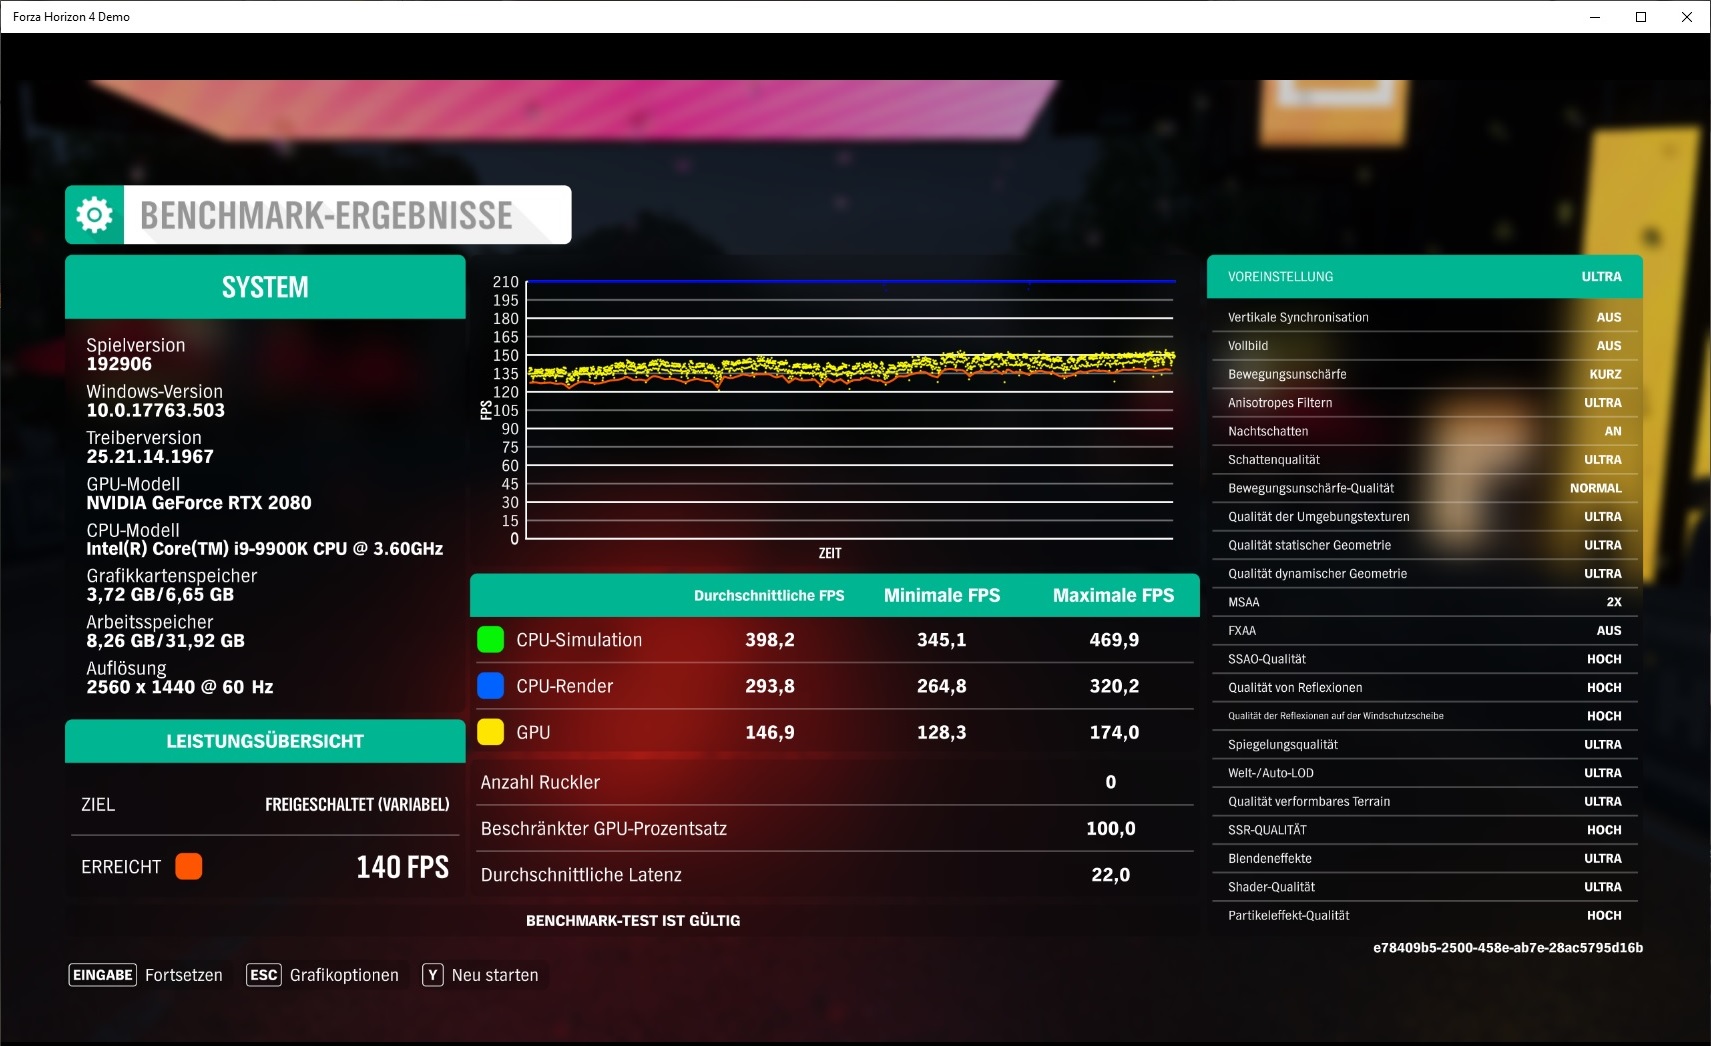Select the Bewegungsunschärfe-Qualität row

coord(1424,488)
